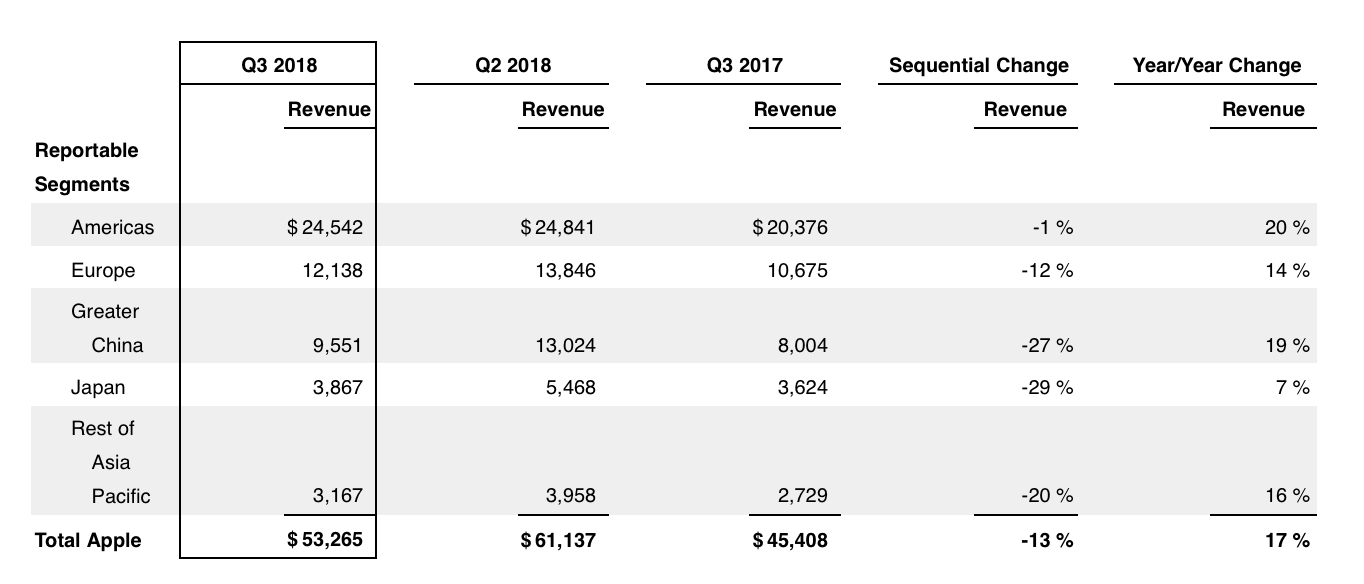Select the 'Americas' row label
The width and height of the screenshot is (1364, 584).
(113, 227)
